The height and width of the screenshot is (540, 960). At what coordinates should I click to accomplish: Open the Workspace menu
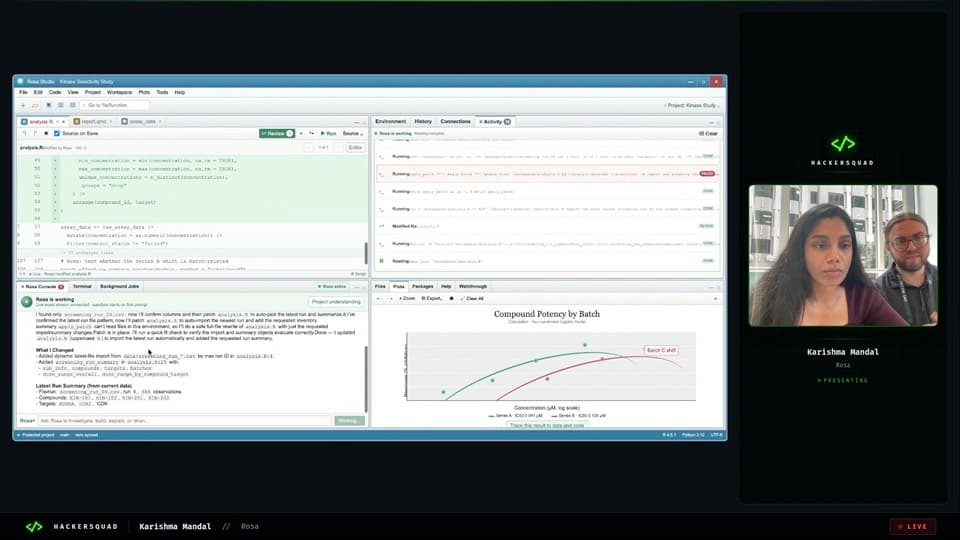pyautogui.click(x=119, y=92)
